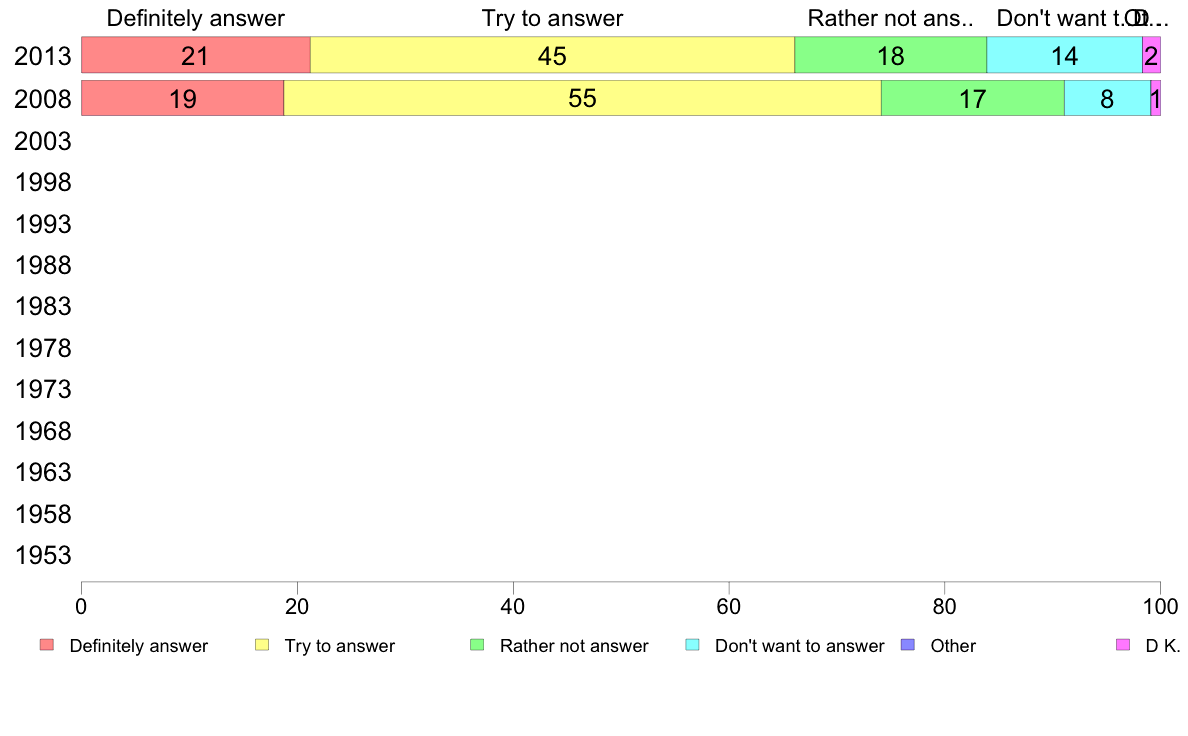Select the 2013 cyan segment showing 14
This screenshot has width=1188, height=736.
pyautogui.click(x=1065, y=55)
